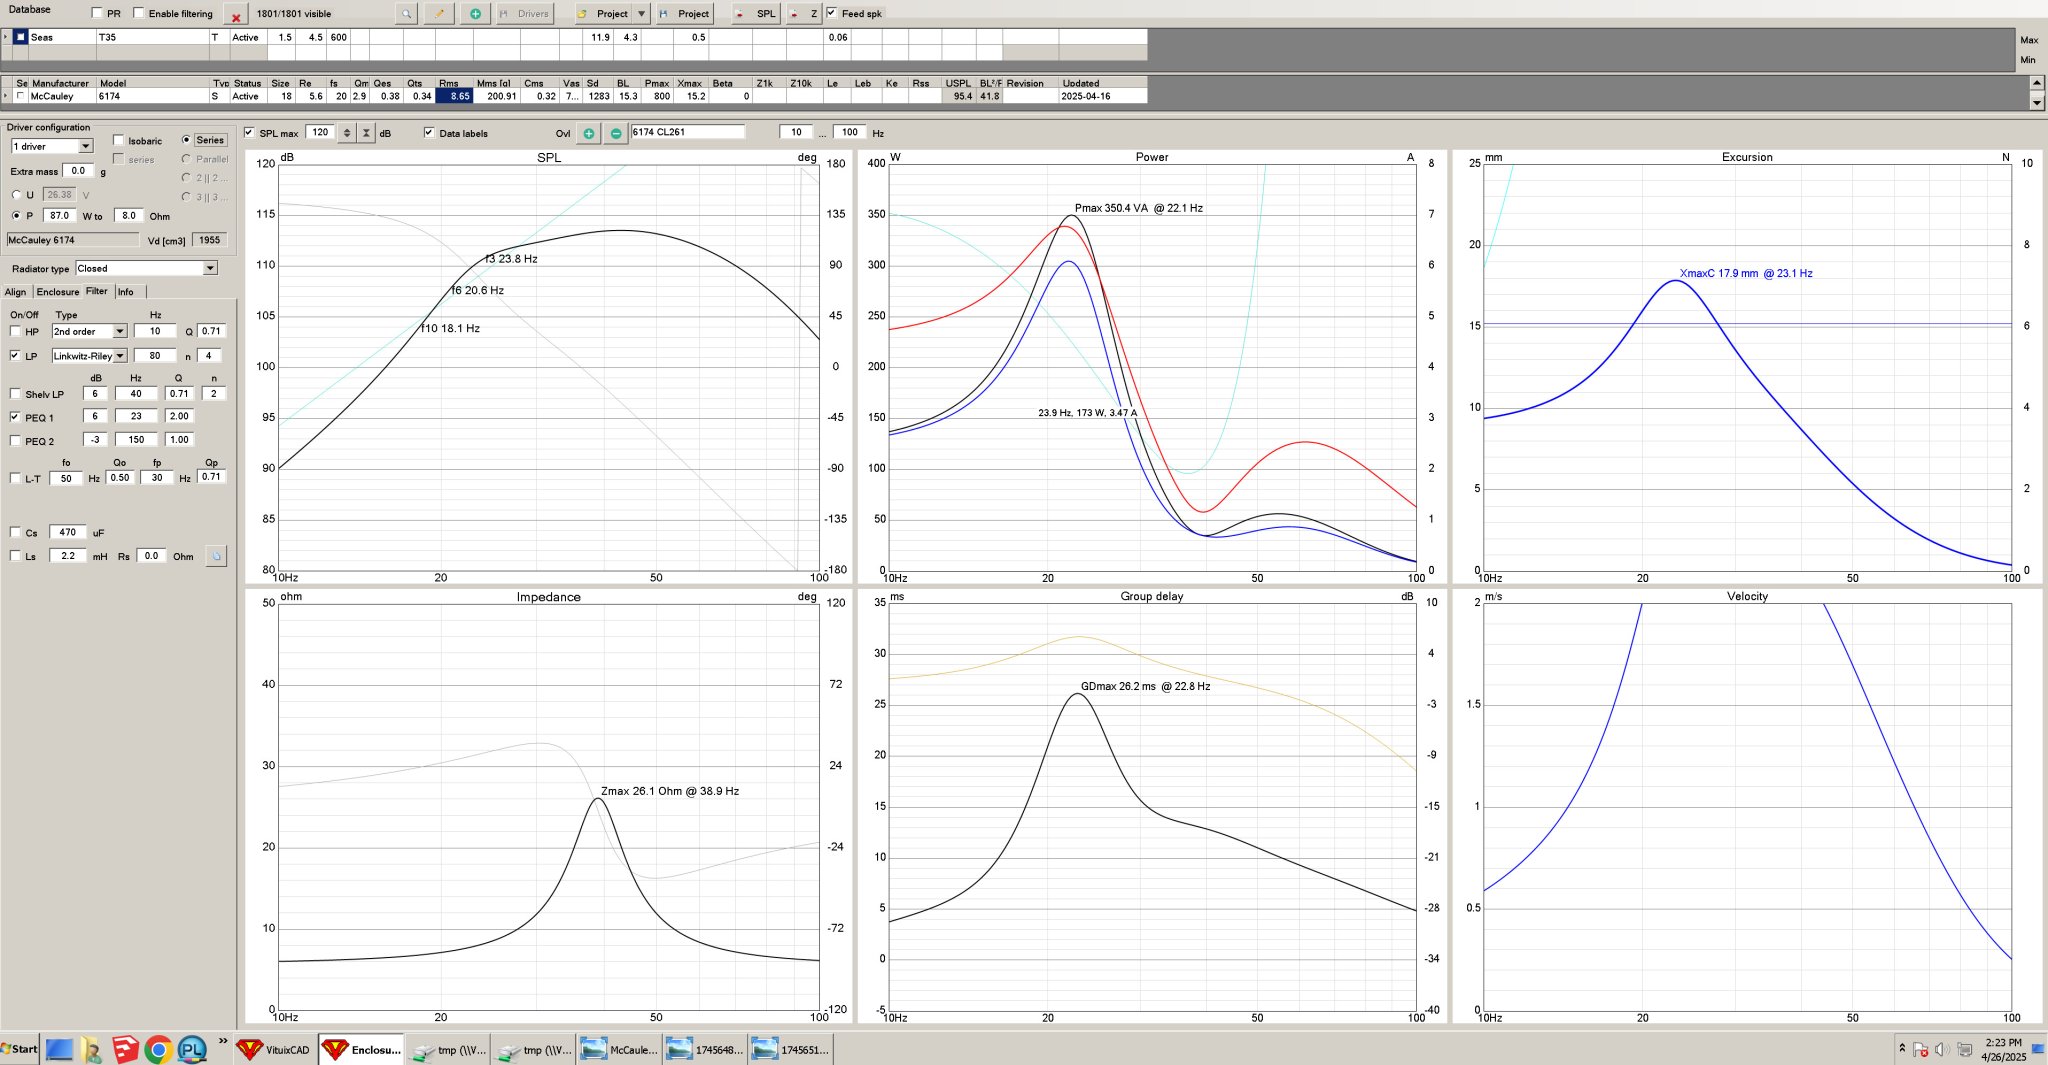Screen dimensions: 2048x1065
Task: Click the PL app icon in taskbar
Action: (191, 1049)
